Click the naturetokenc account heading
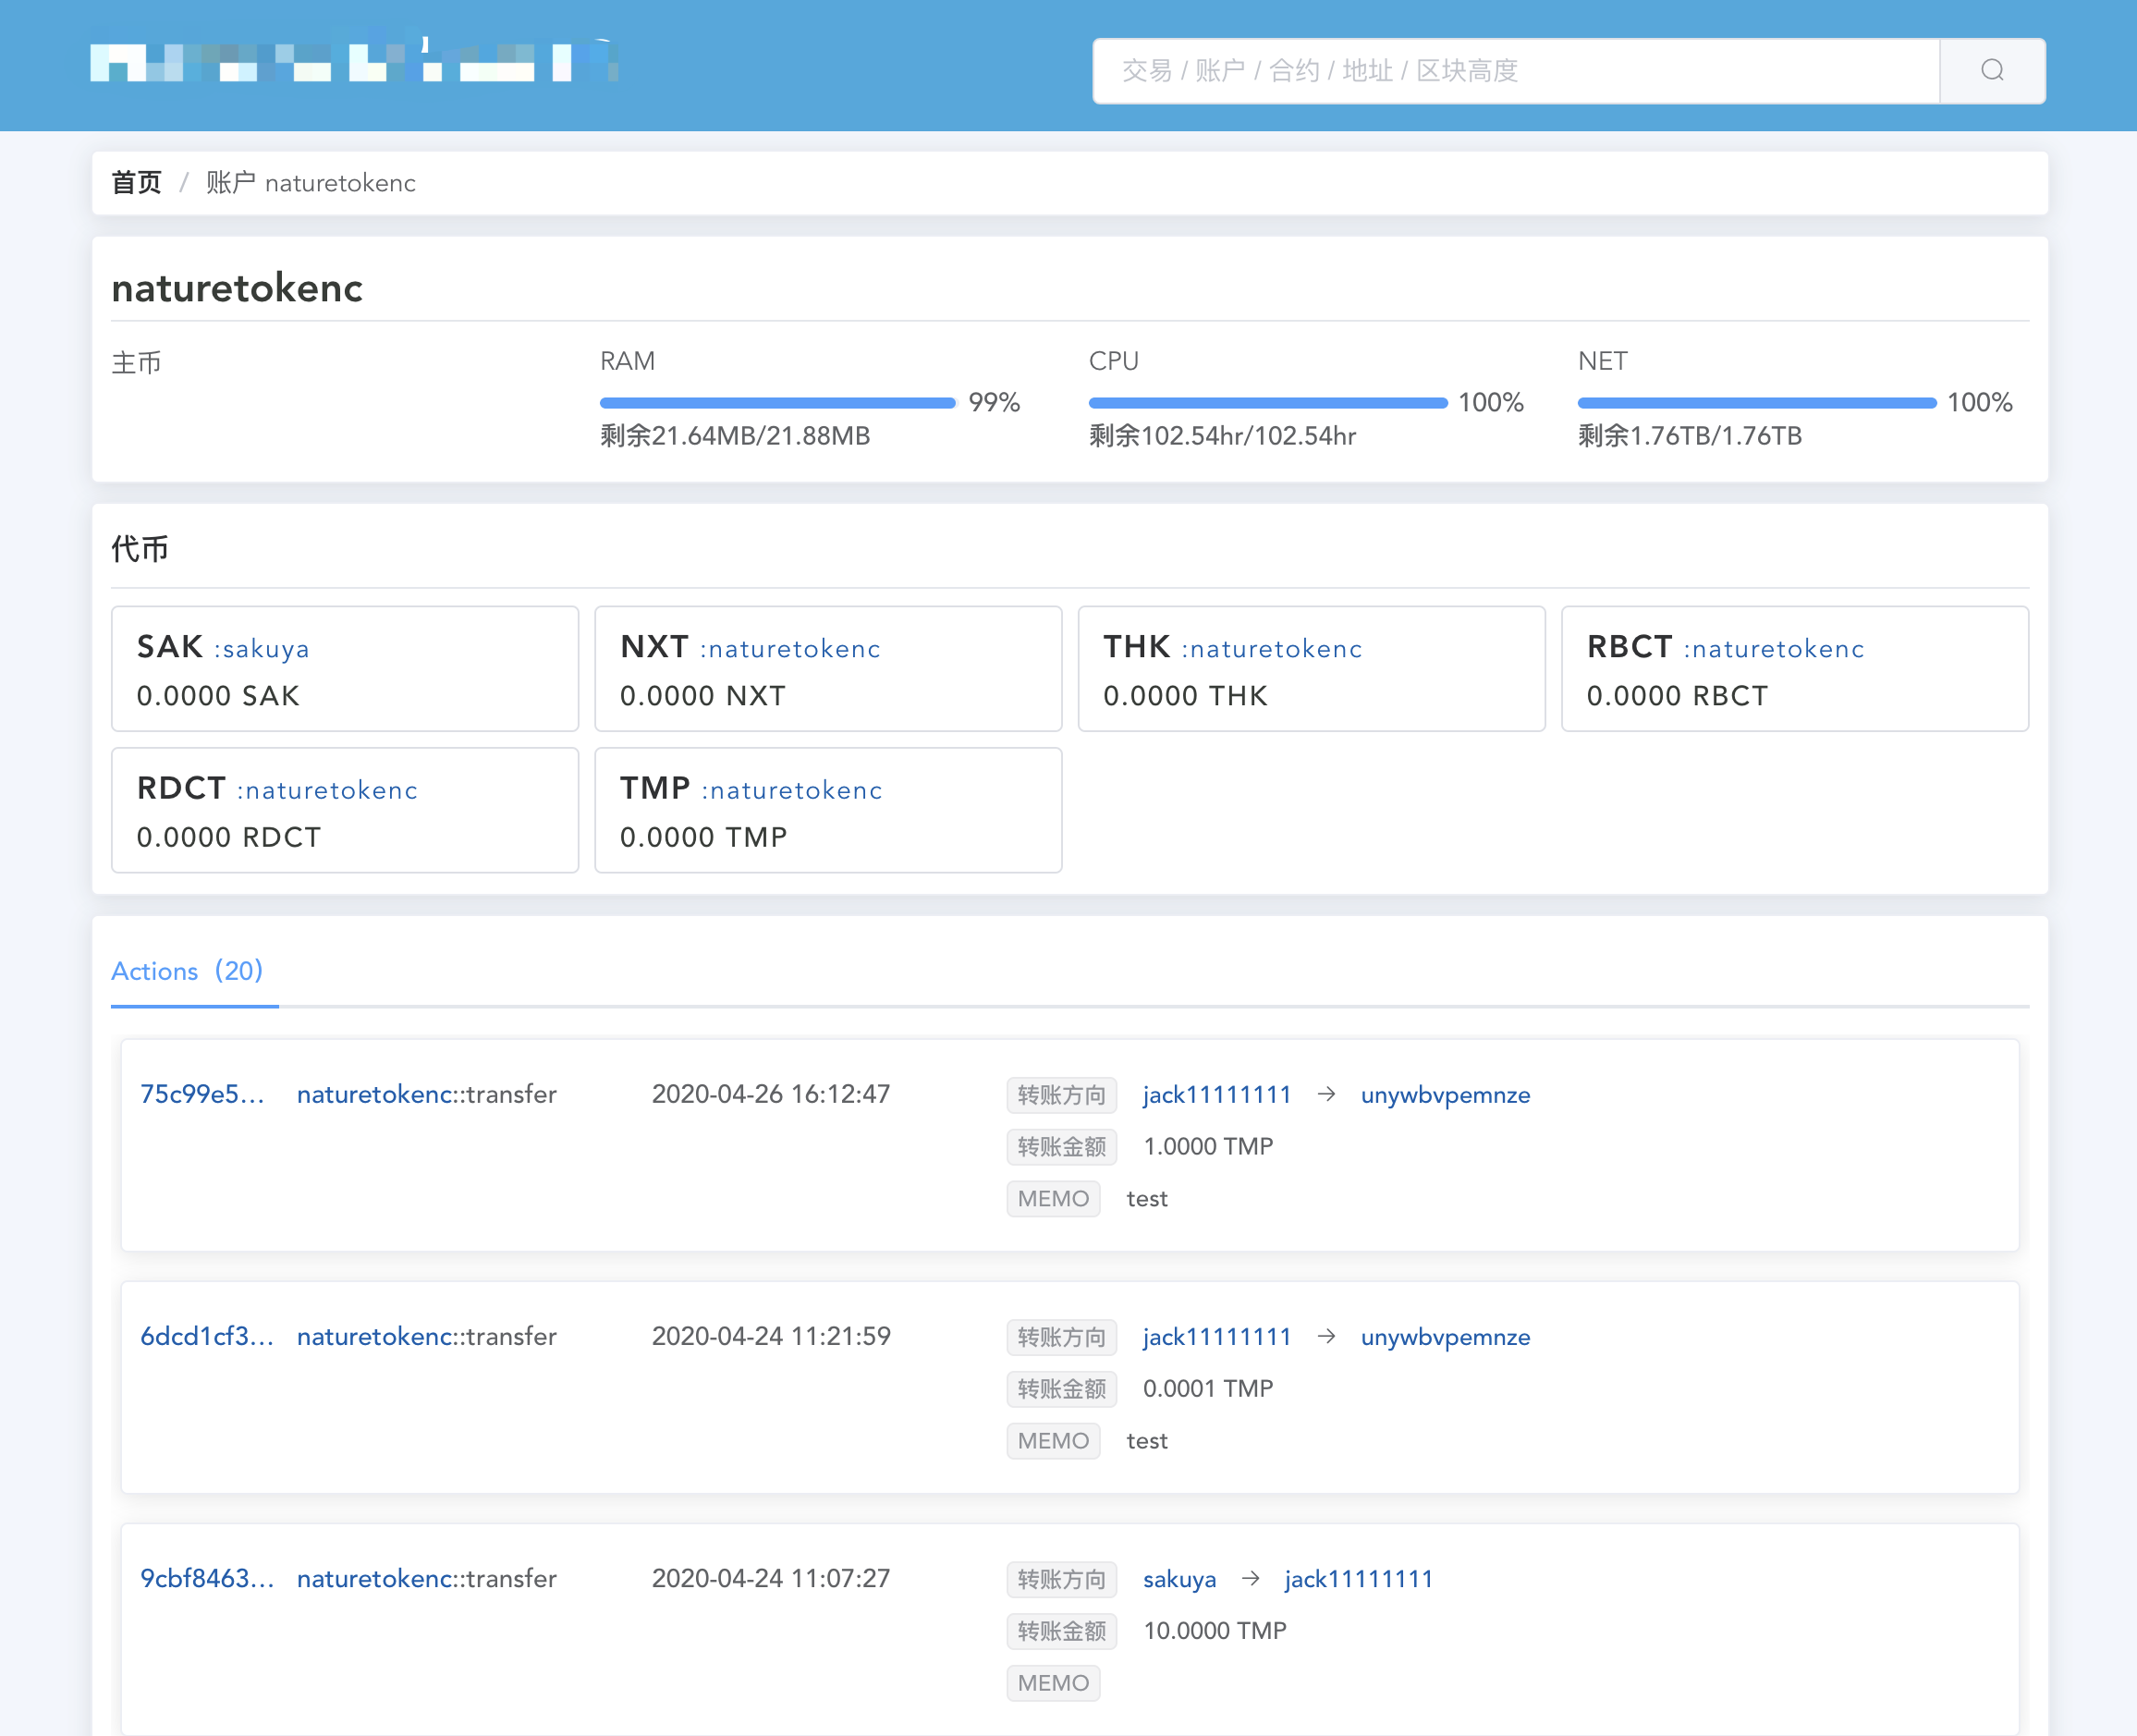 click(x=237, y=288)
